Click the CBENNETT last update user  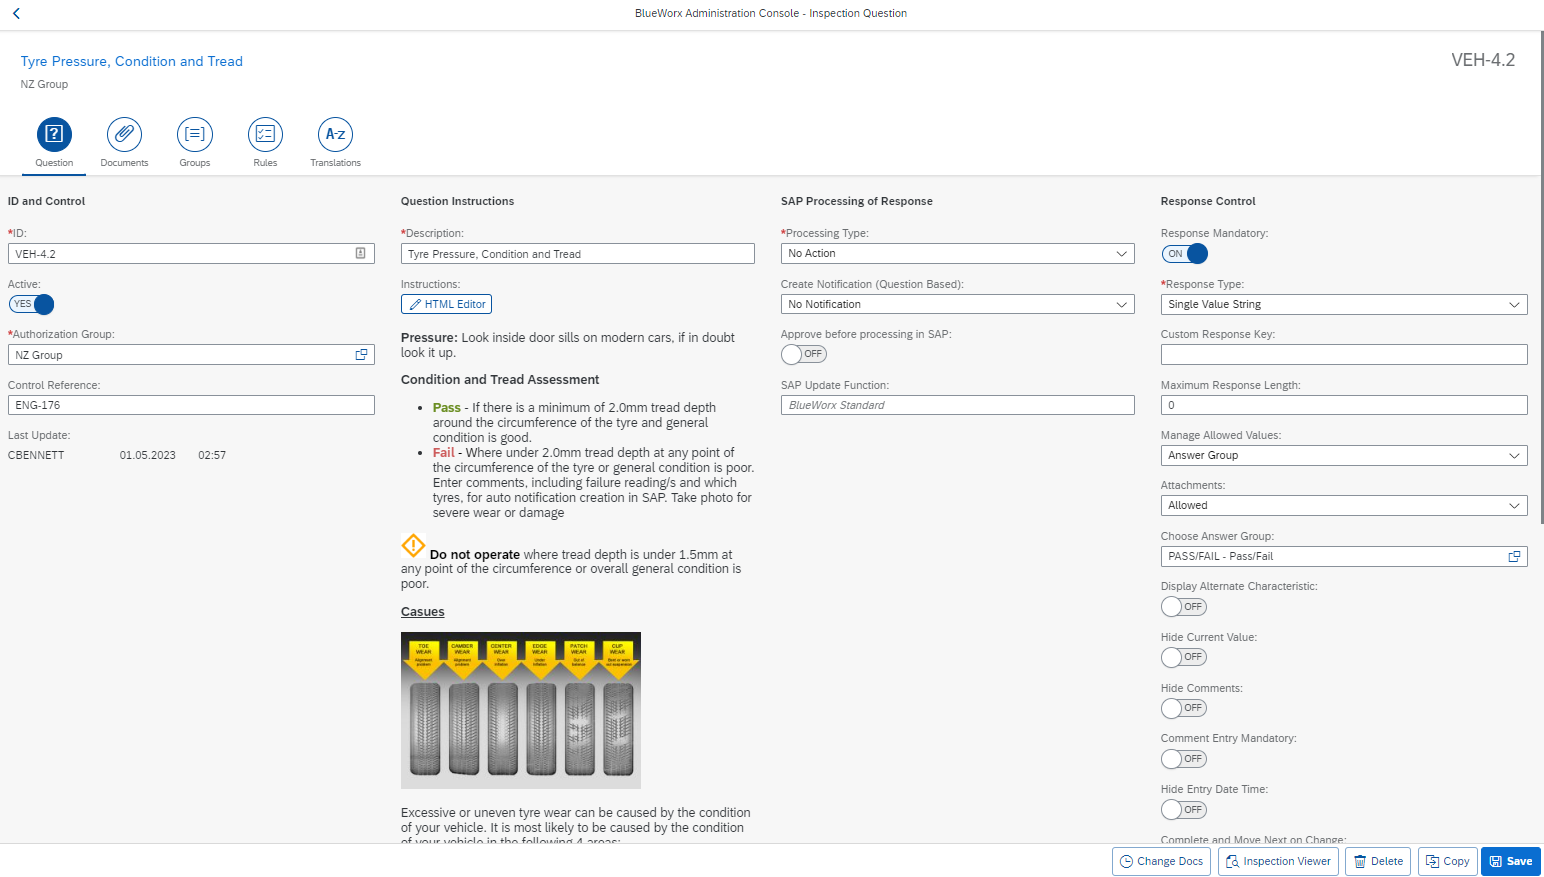36,455
